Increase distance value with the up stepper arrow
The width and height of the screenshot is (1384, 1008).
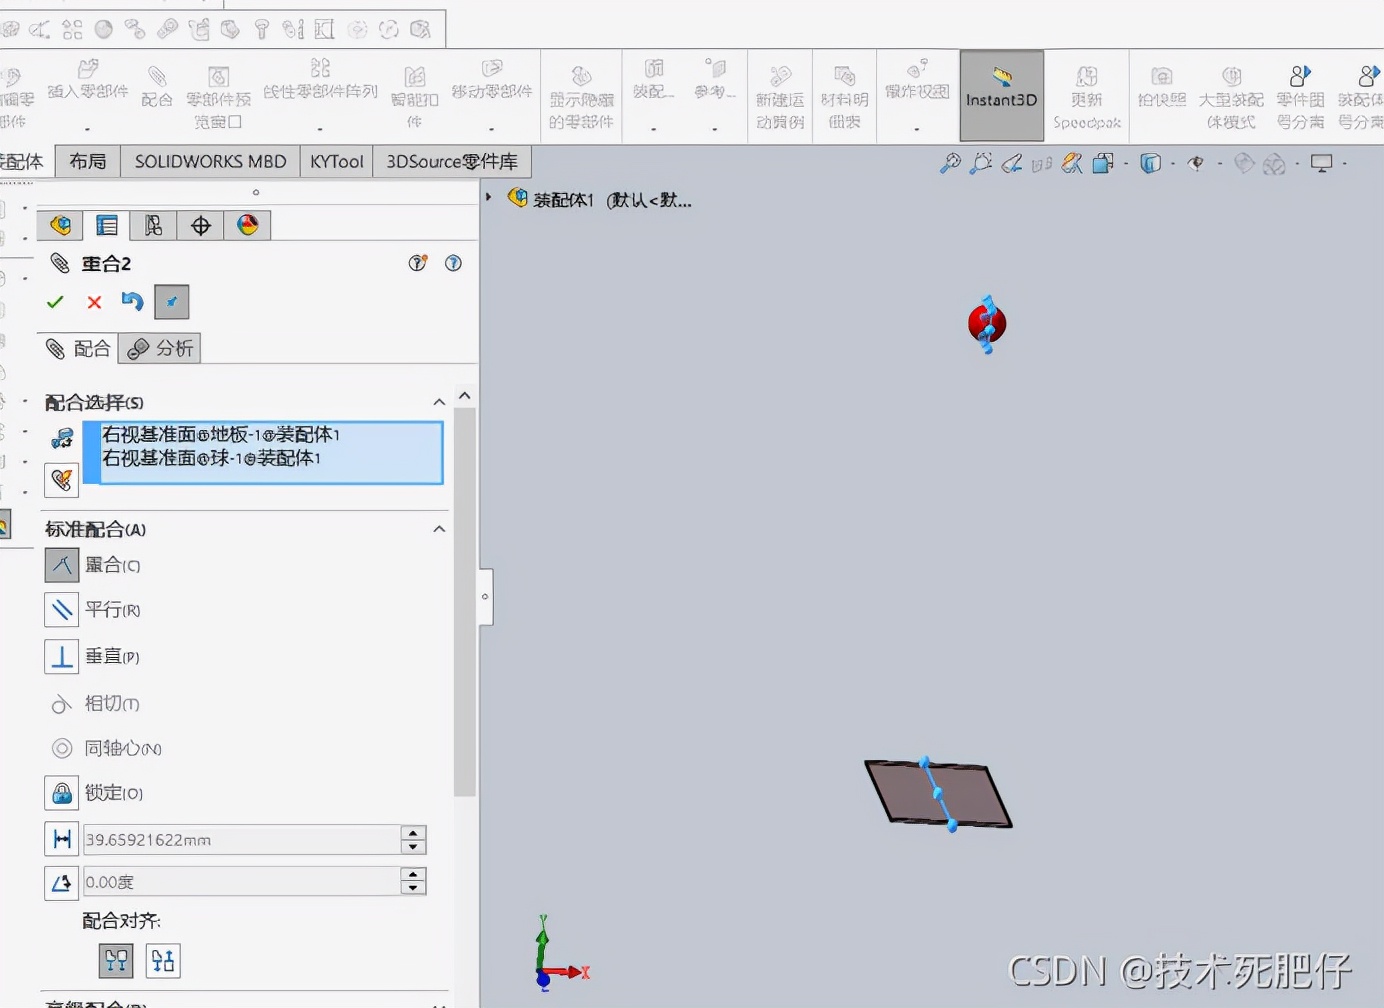pyautogui.click(x=413, y=833)
